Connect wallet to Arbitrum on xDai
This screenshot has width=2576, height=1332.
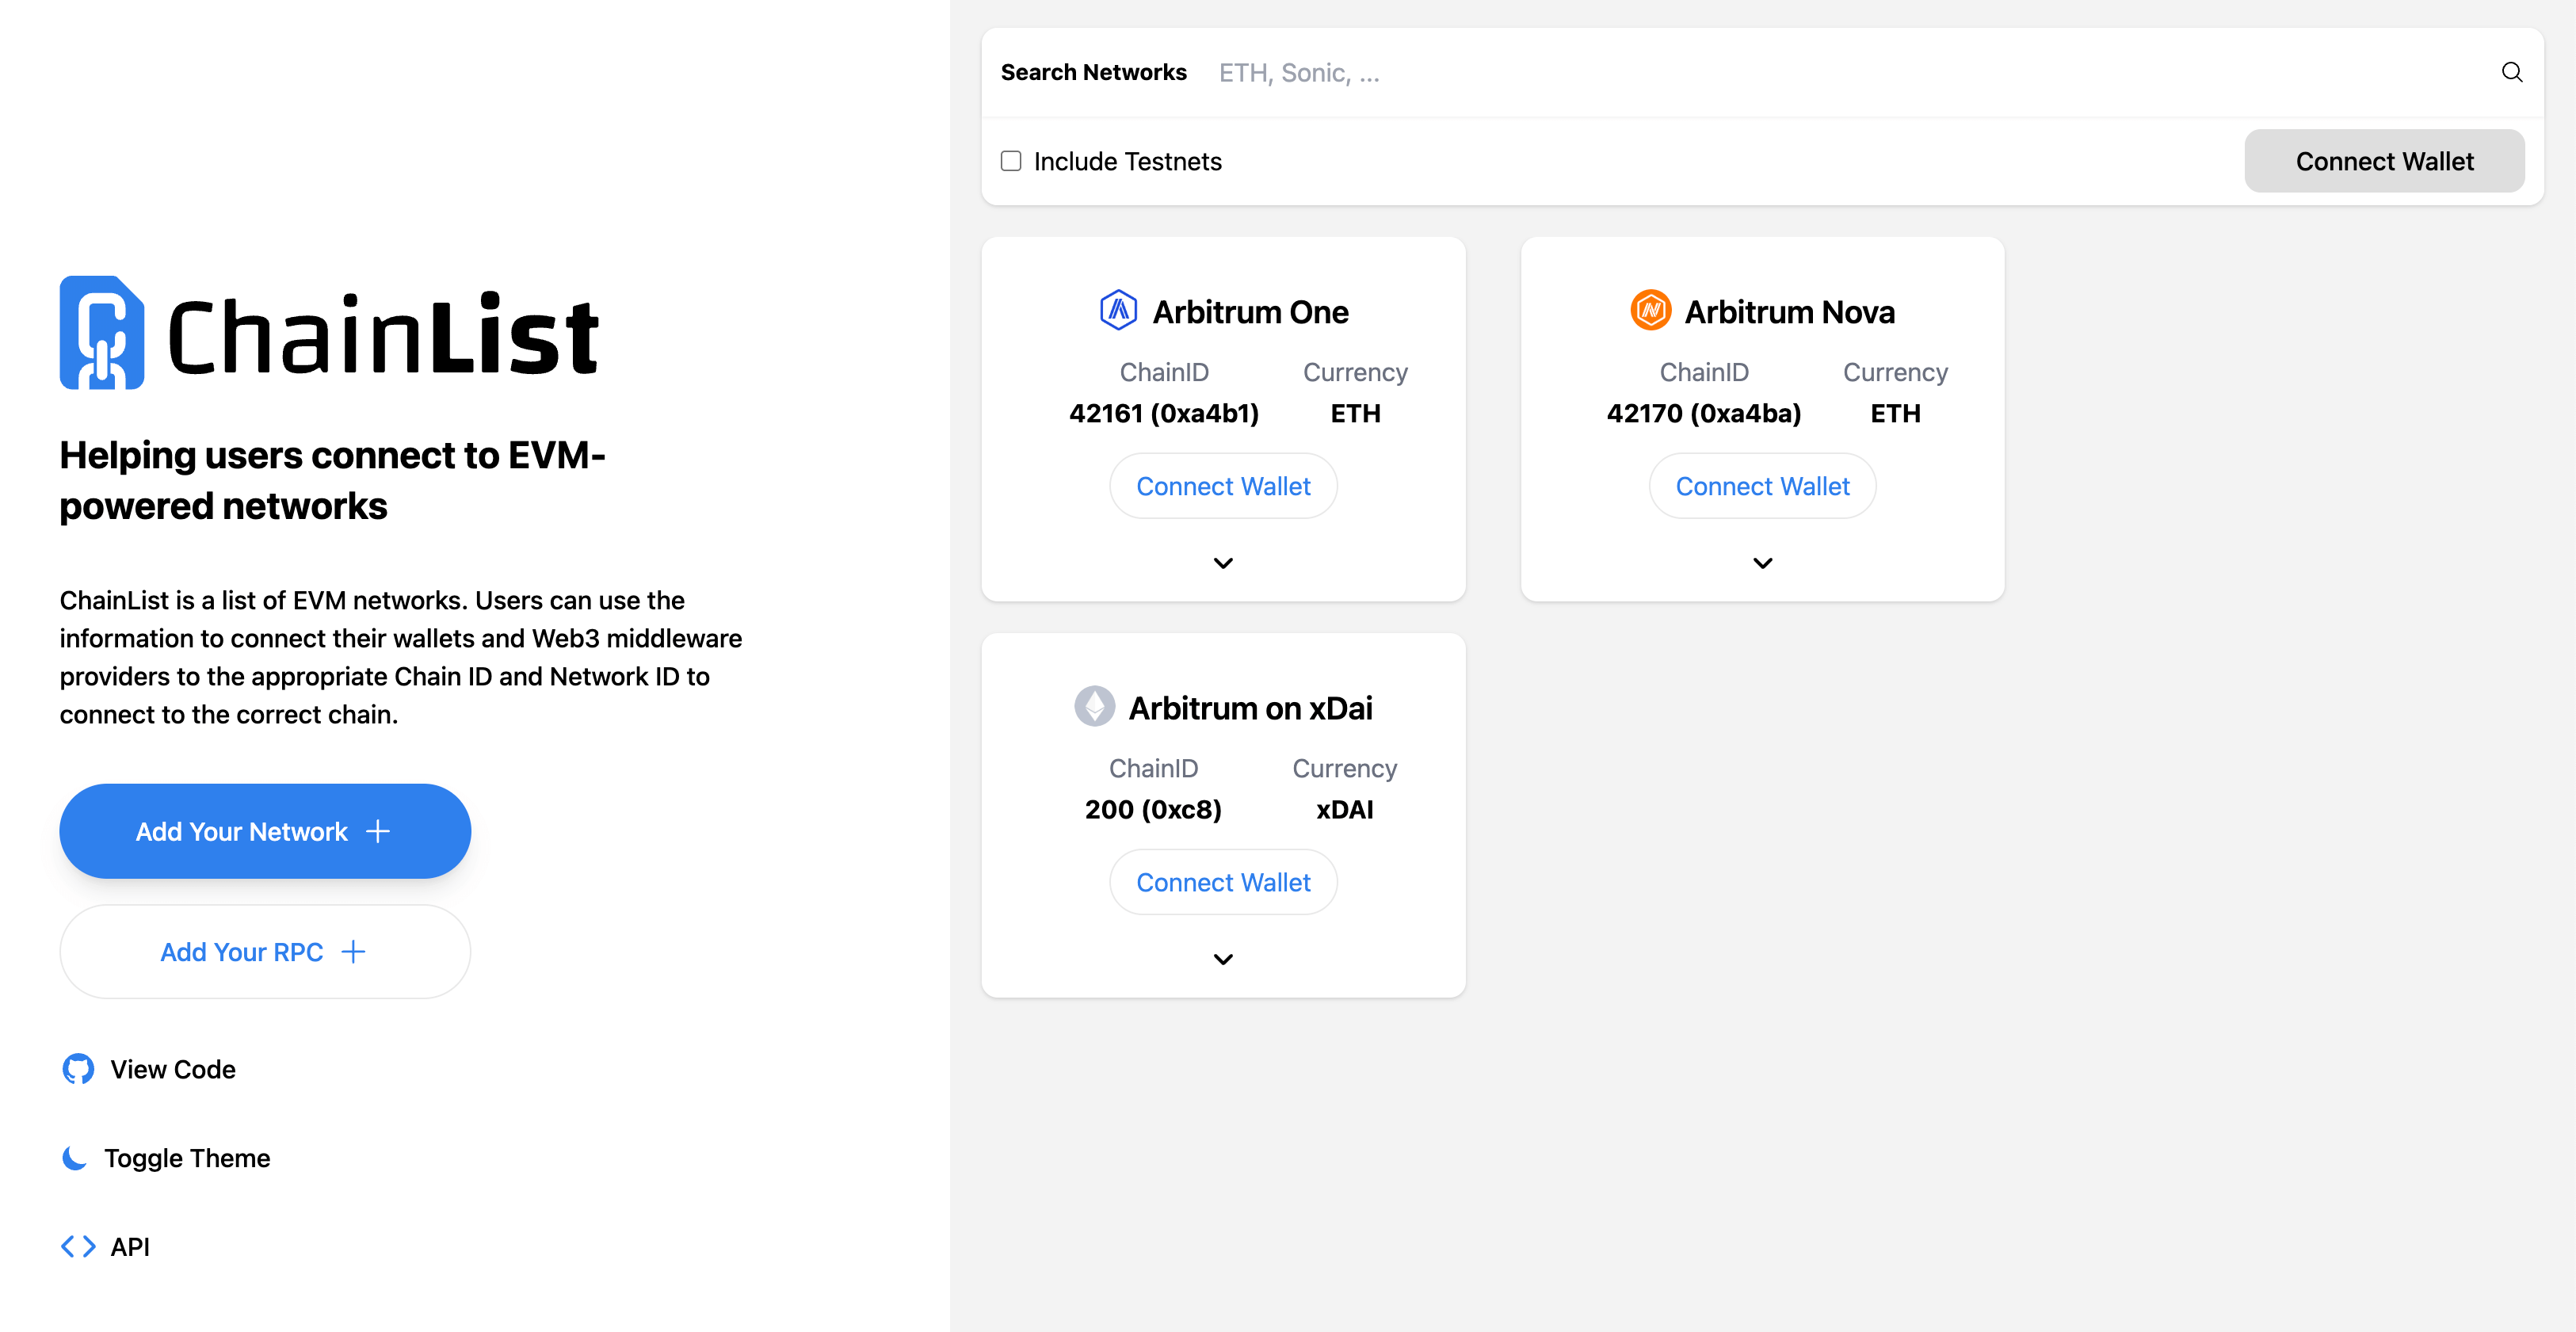1223,882
